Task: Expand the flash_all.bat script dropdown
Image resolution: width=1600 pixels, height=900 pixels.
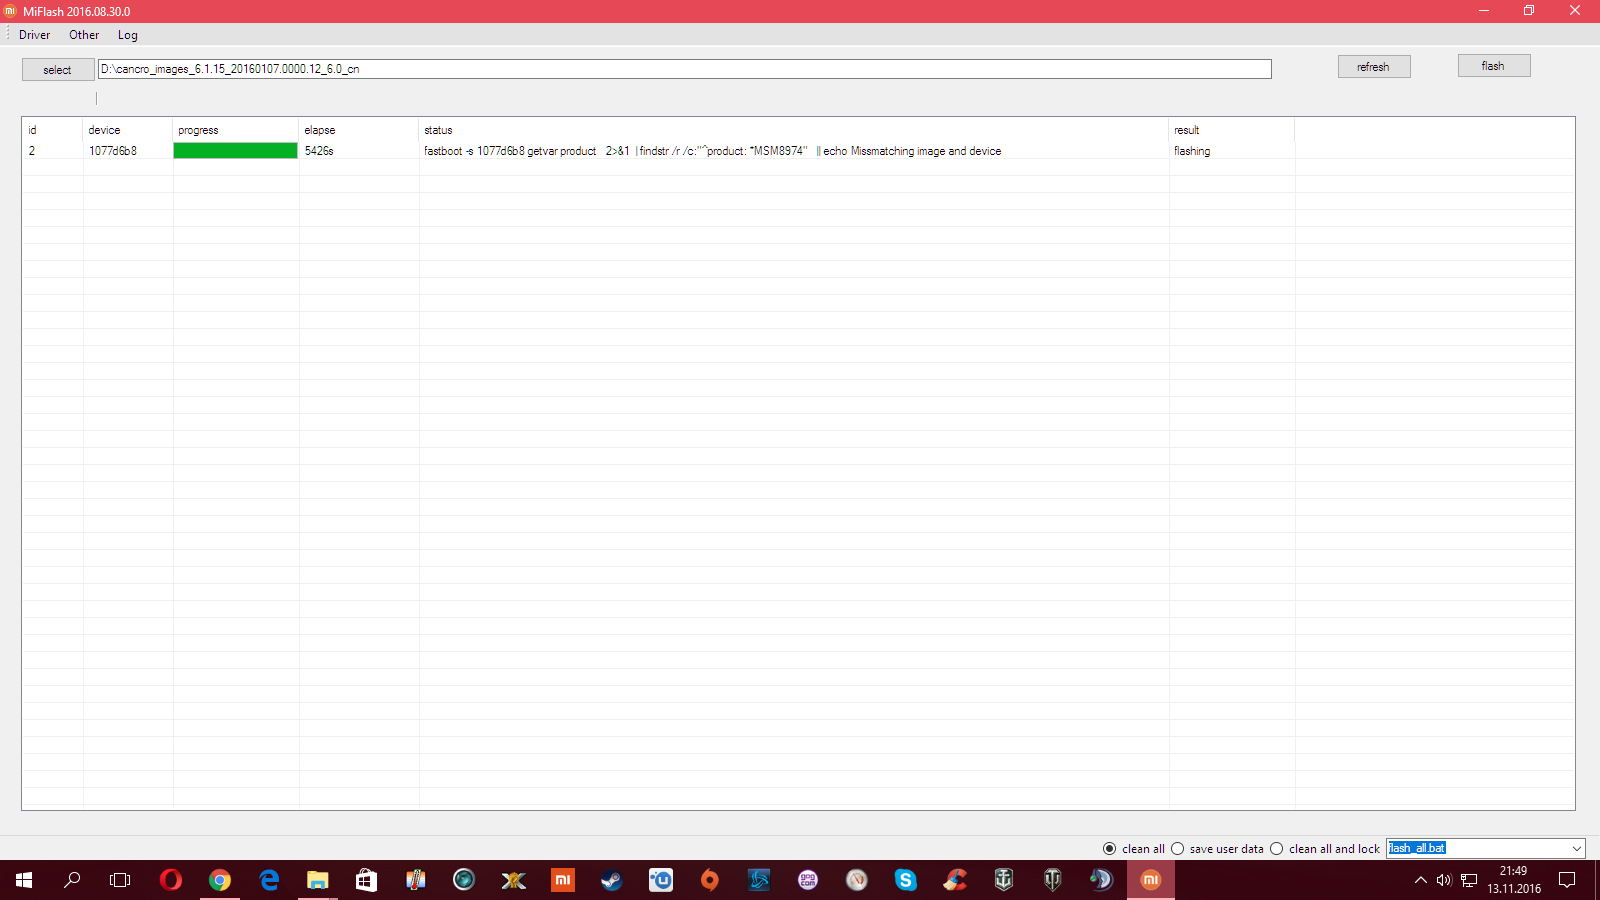Action: point(1576,849)
